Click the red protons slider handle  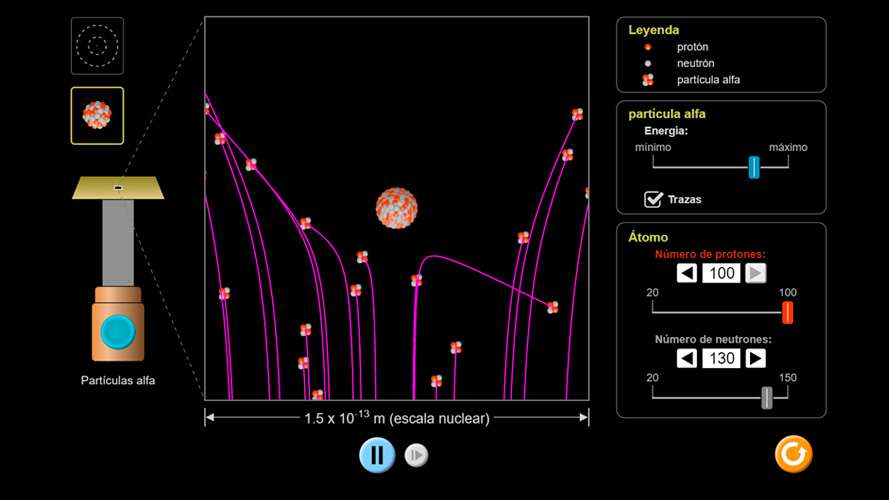[787, 312]
